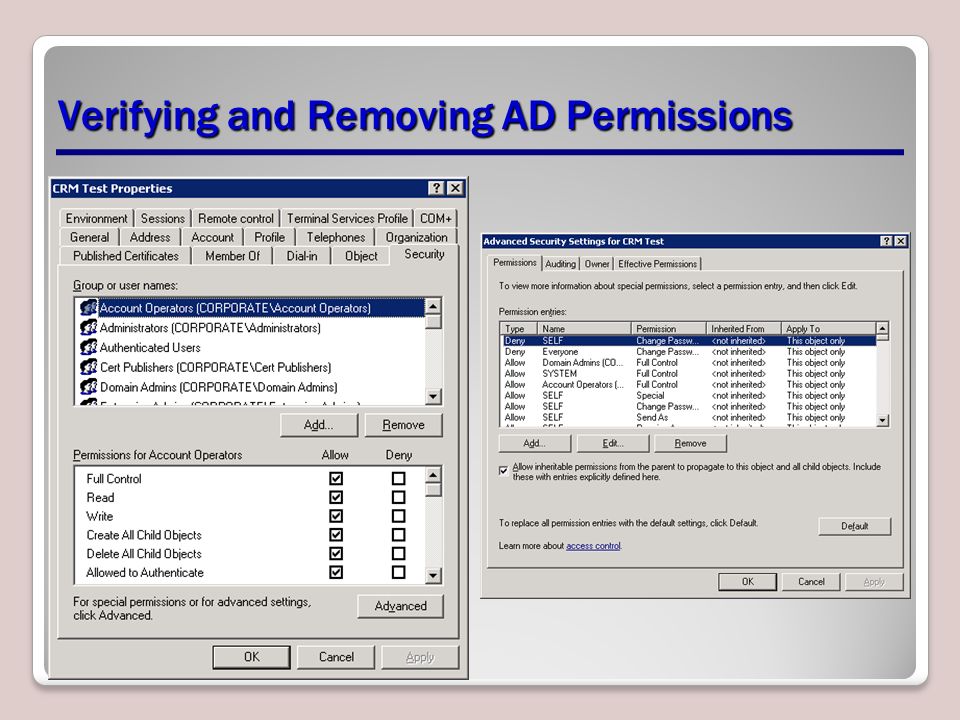Tick Allow for Full Control
The width and height of the screenshot is (960, 720).
point(336,478)
